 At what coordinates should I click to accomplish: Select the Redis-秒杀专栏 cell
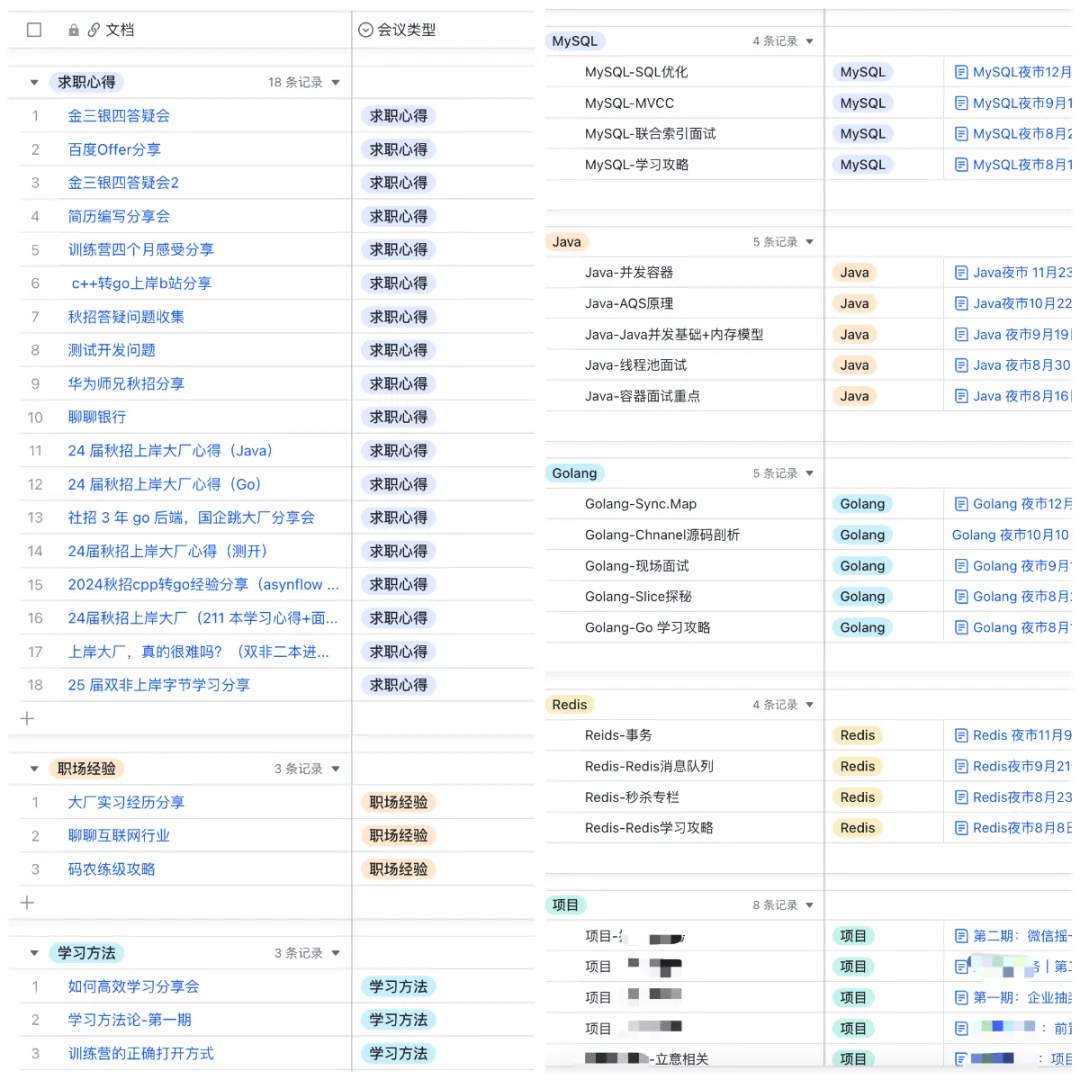pyautogui.click(x=685, y=797)
